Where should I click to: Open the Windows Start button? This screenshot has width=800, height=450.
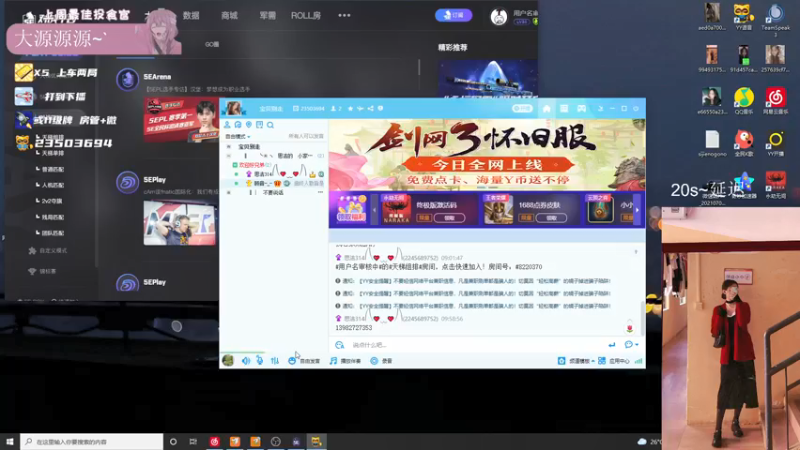point(10,441)
